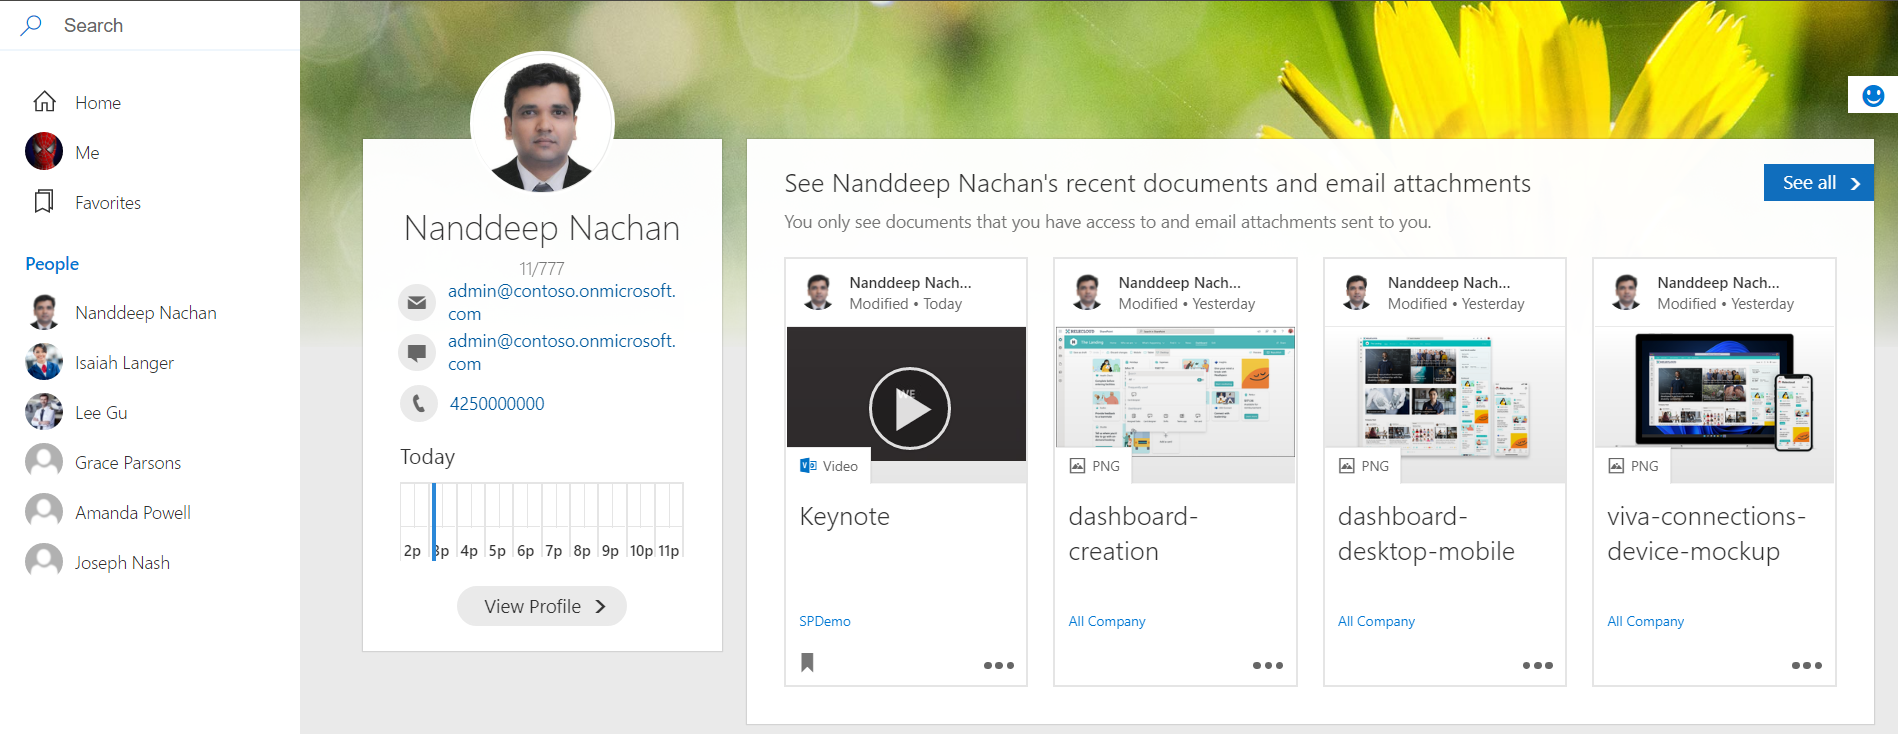Click the bookmark icon on Keynote card
Screen dimensions: 1898x734
click(x=807, y=662)
